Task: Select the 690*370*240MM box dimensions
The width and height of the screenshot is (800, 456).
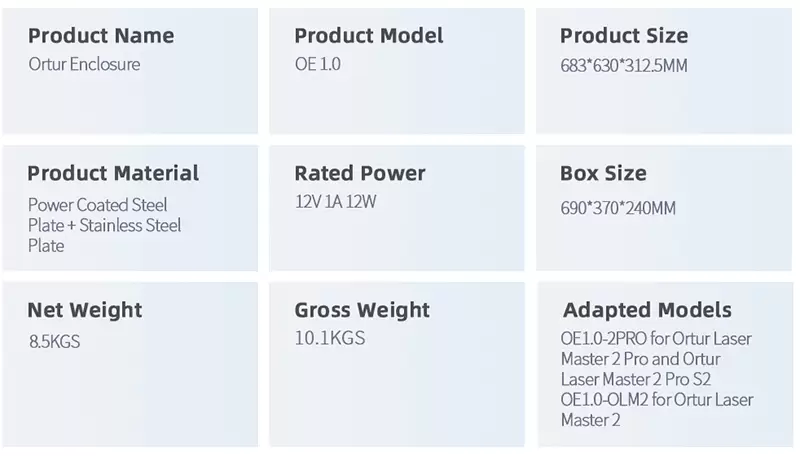Action: tap(618, 209)
